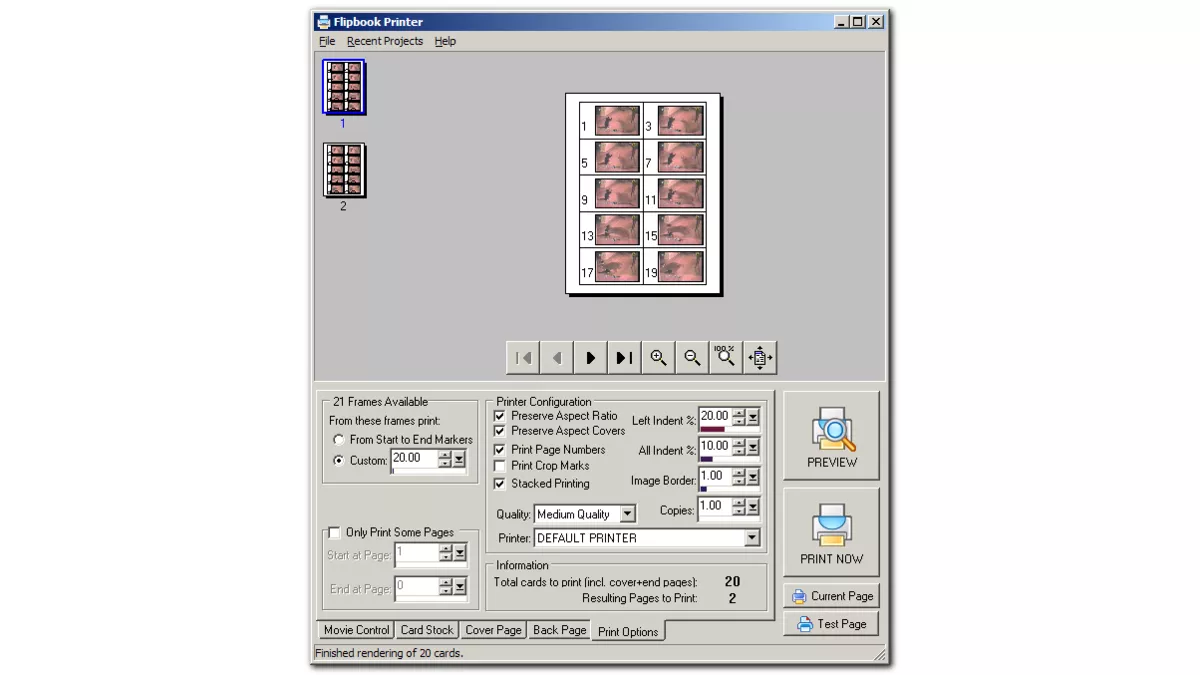The width and height of the screenshot is (1200, 675).
Task: Fit page to window icon
Action: point(759,358)
